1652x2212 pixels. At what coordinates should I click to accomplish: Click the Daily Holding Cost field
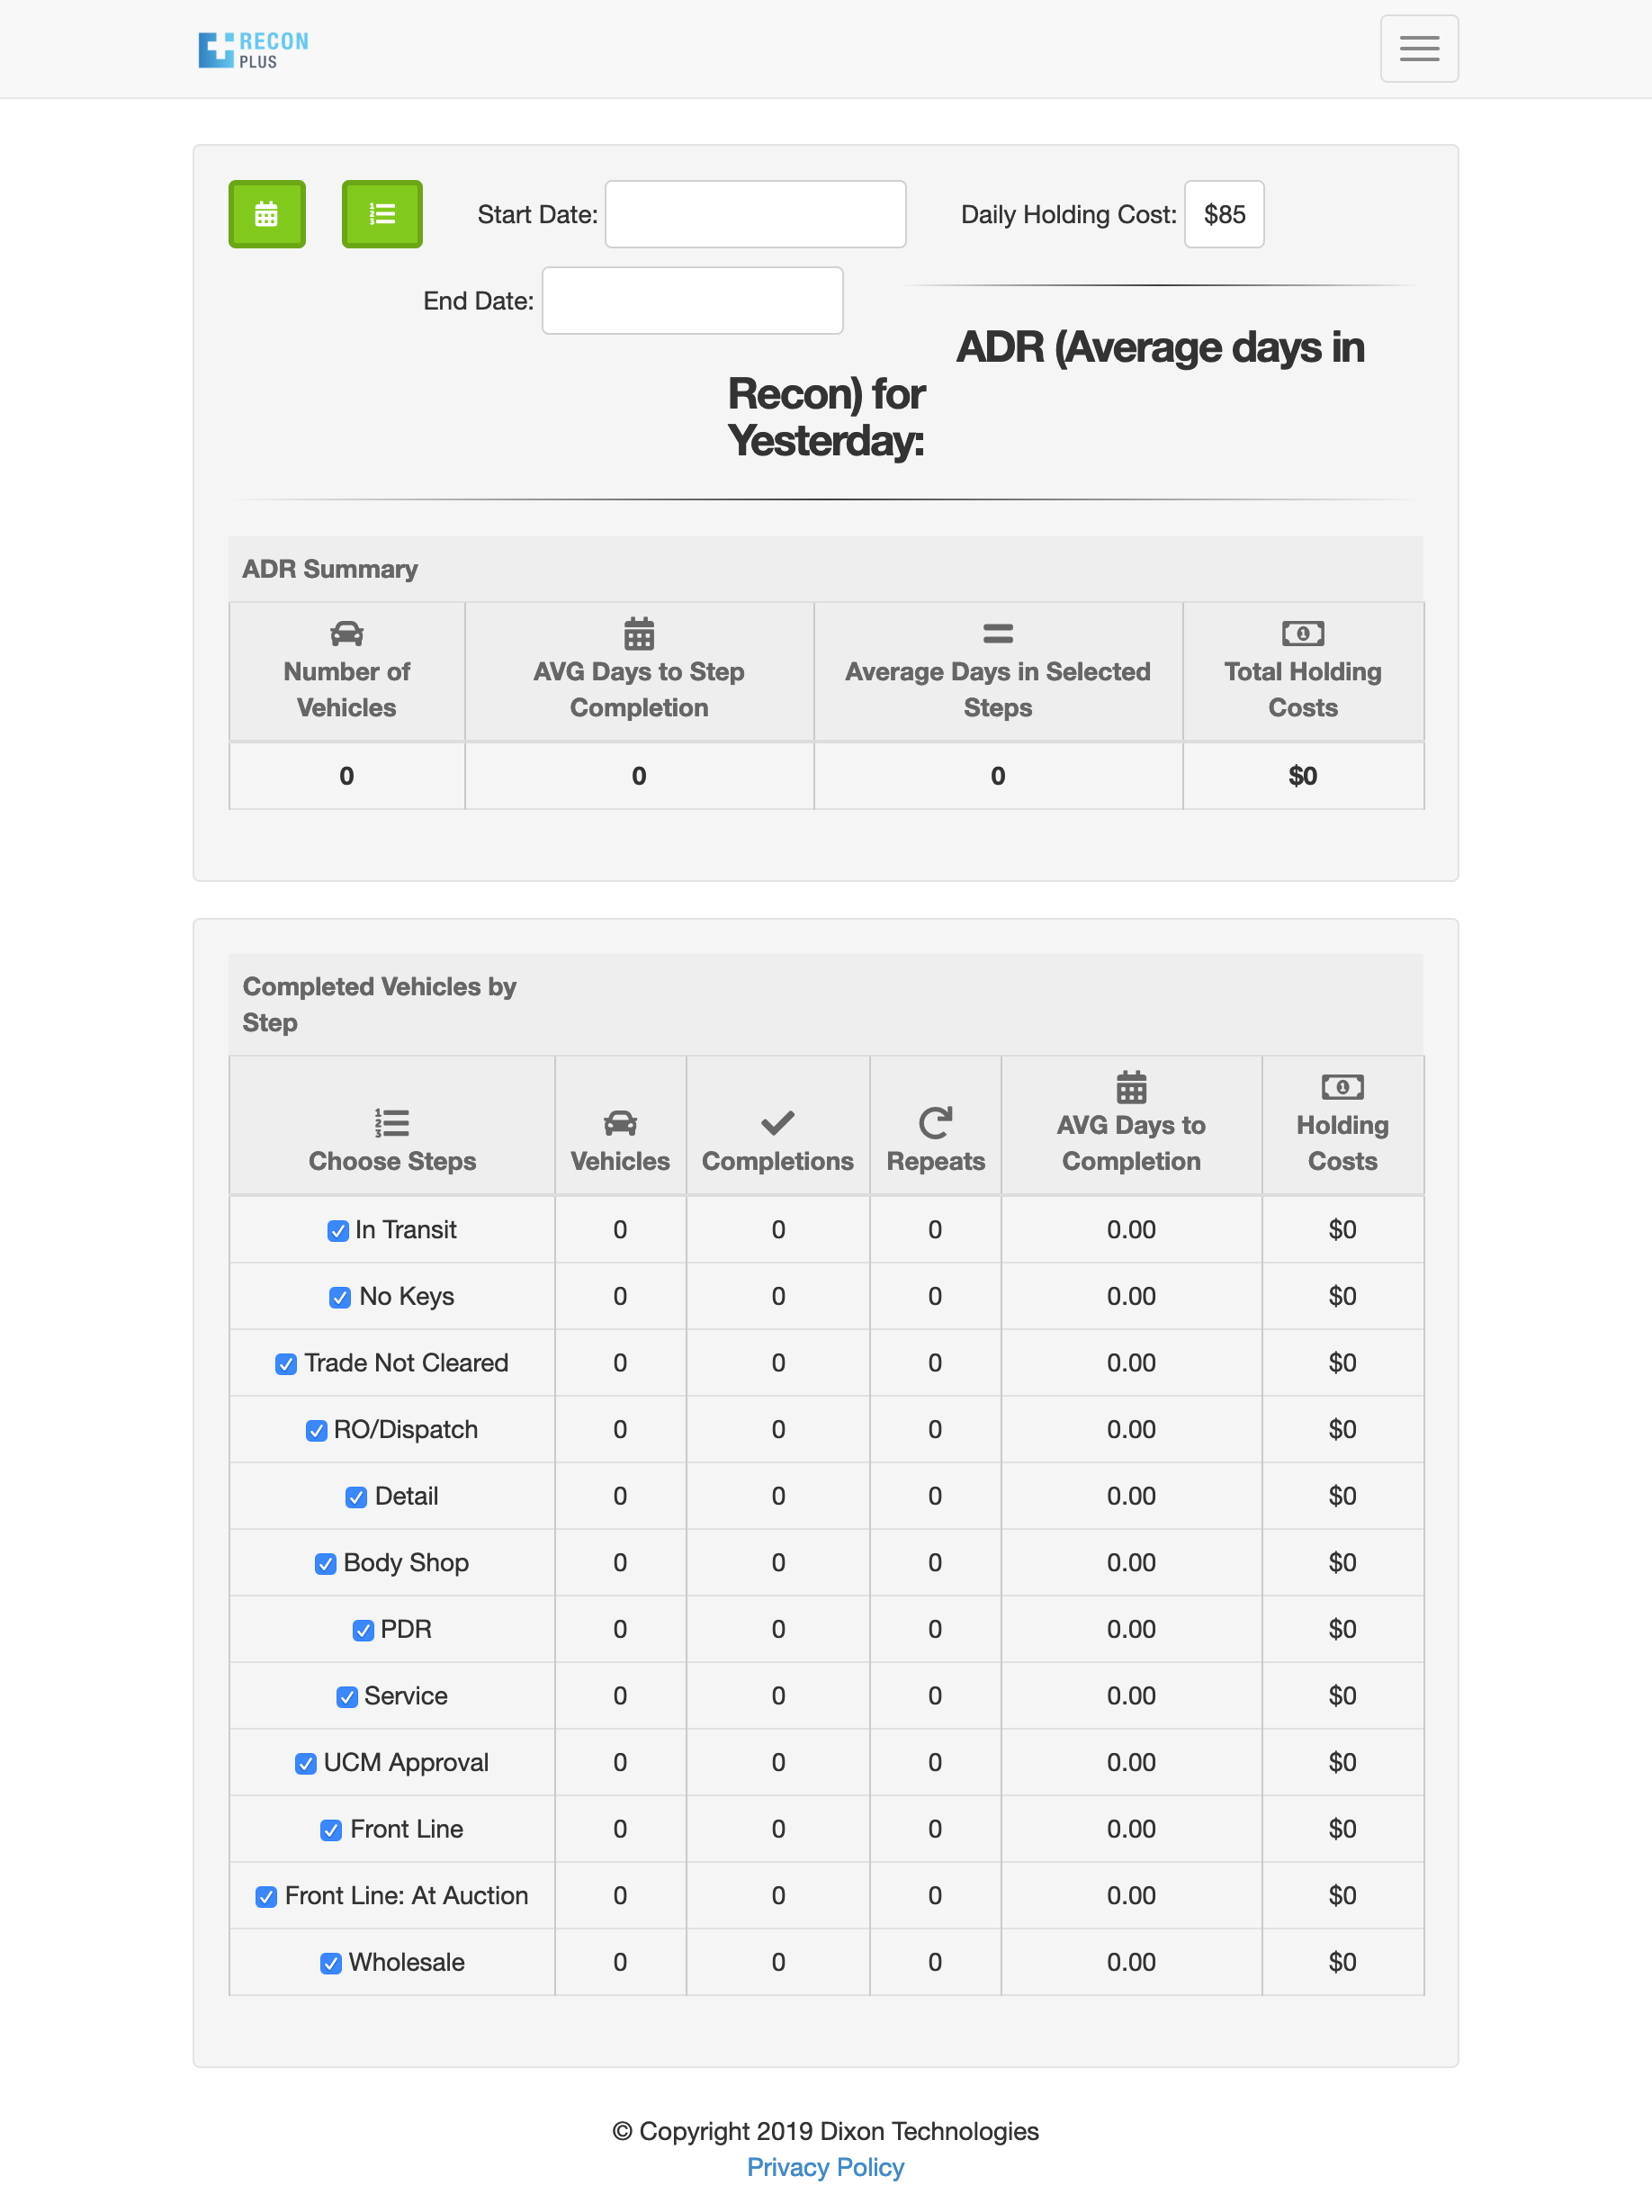1223,214
